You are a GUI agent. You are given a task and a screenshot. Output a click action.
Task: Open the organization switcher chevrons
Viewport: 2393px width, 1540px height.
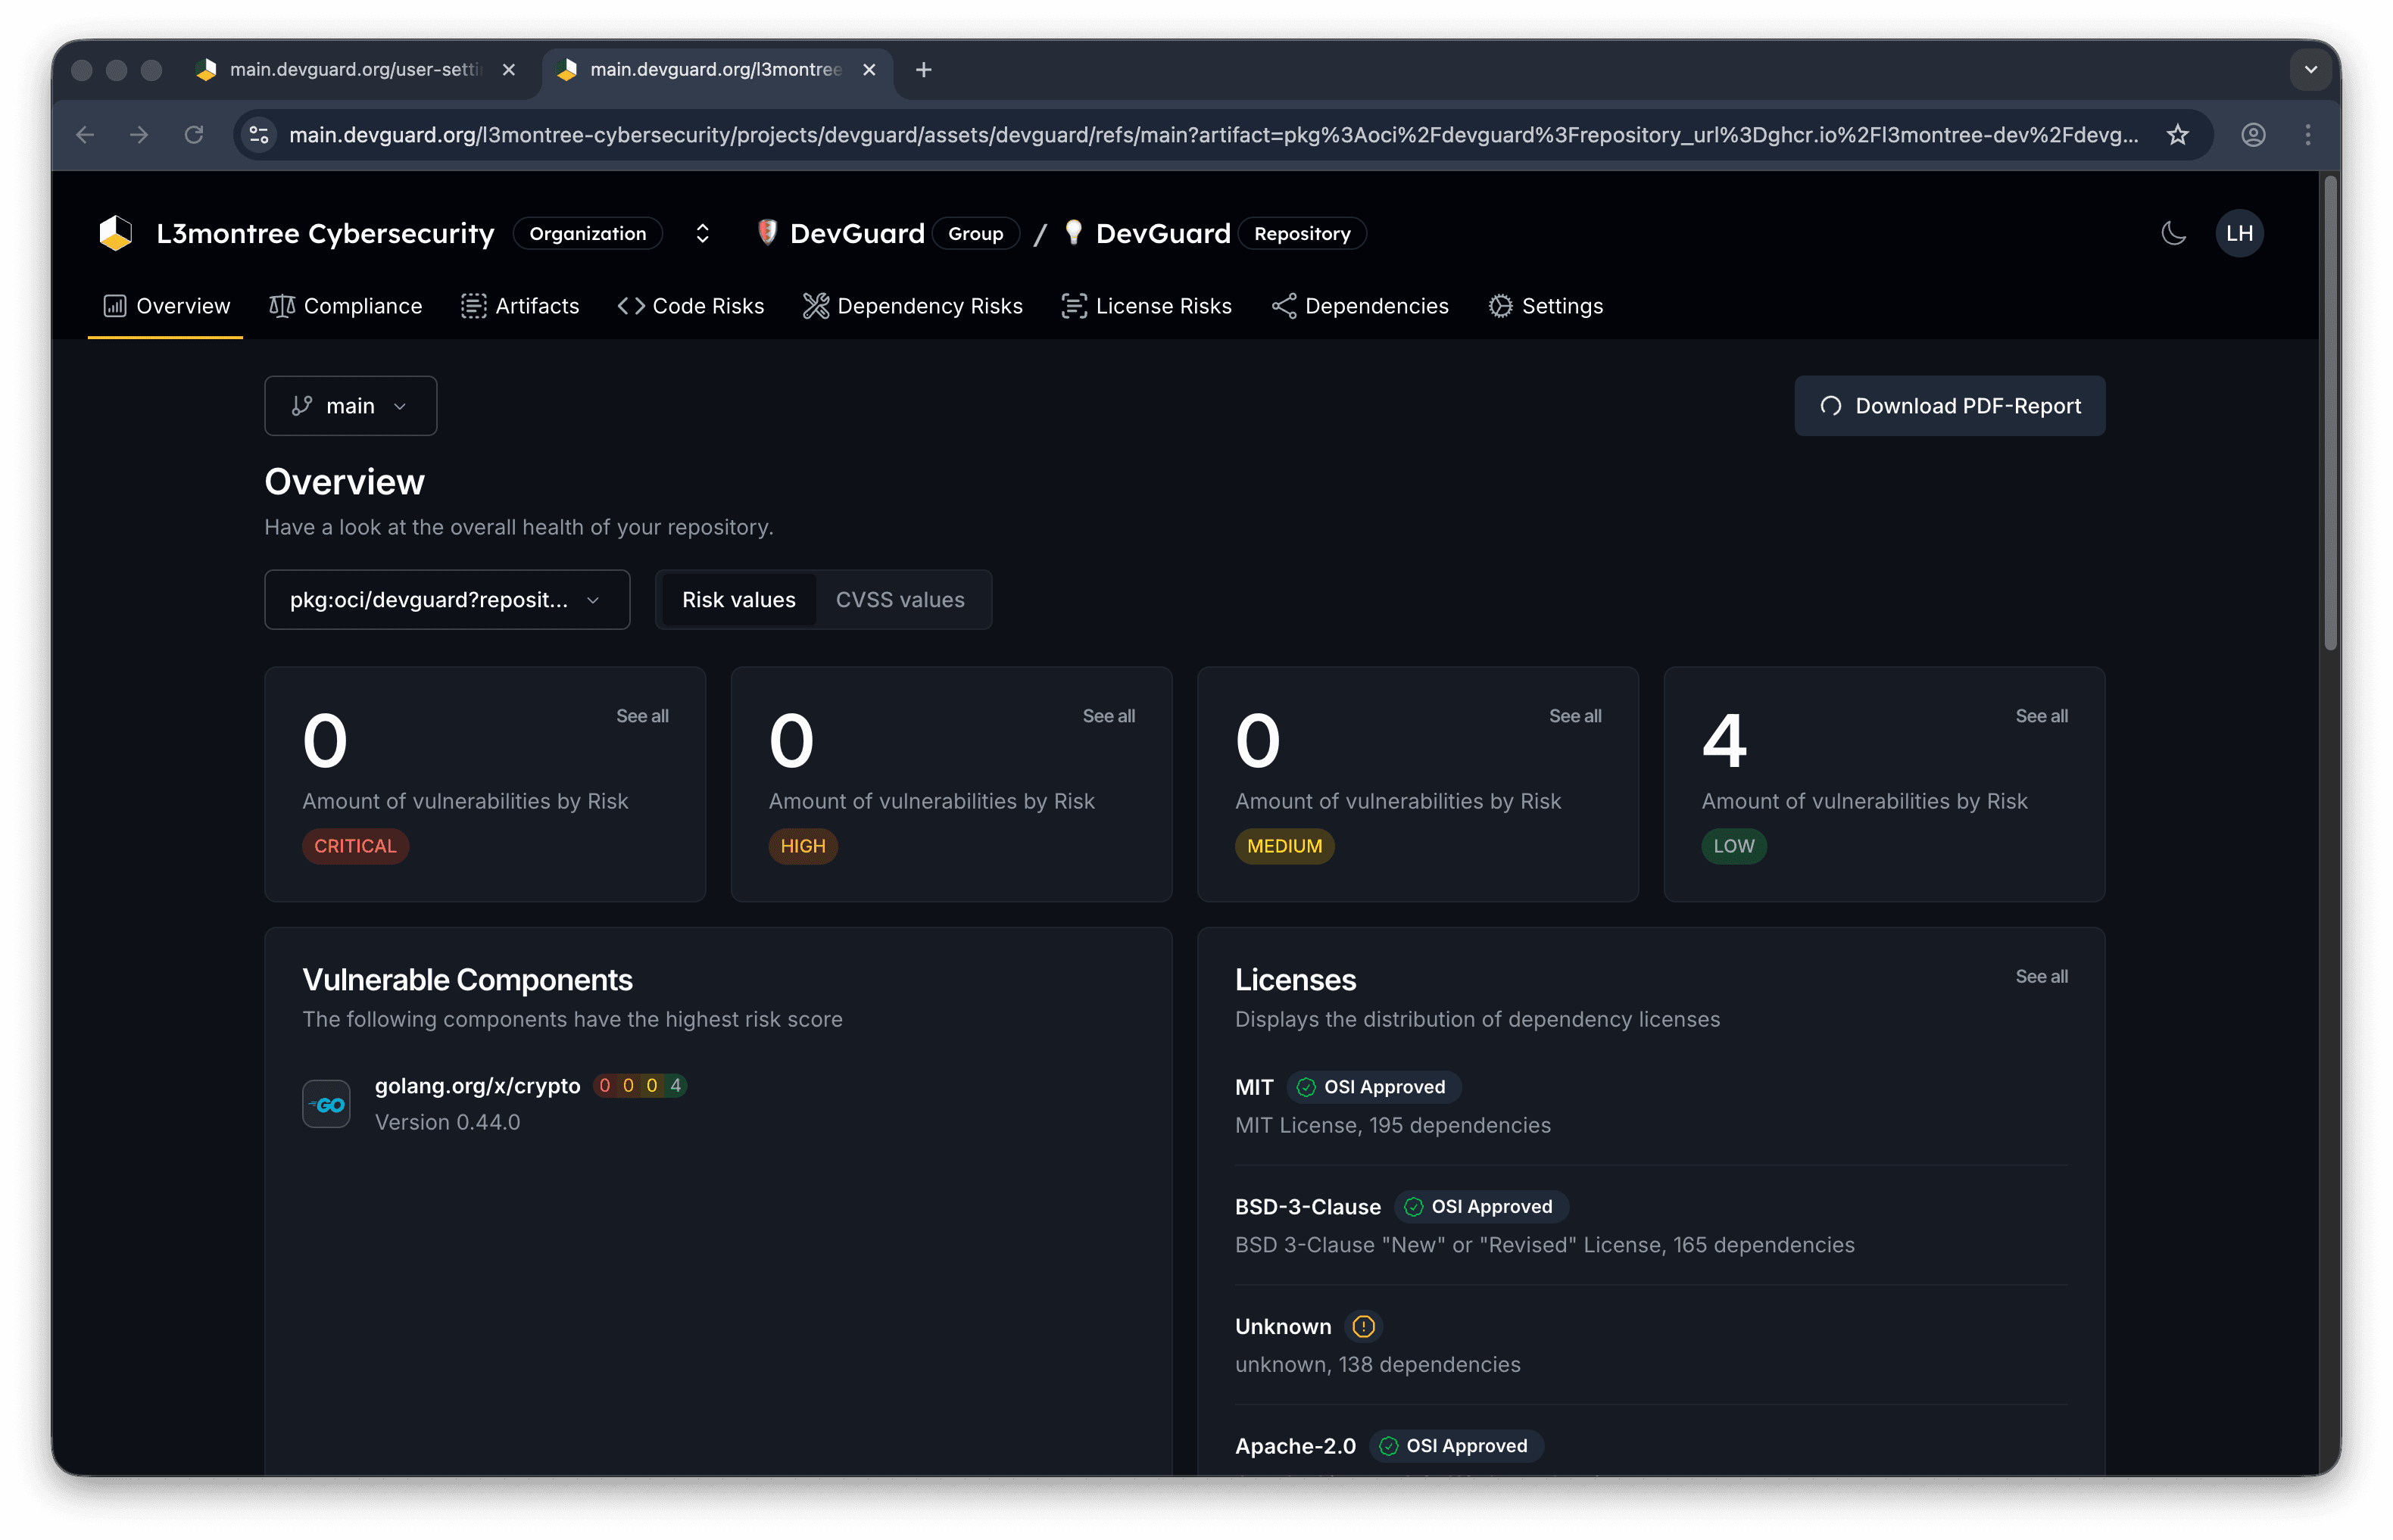(x=702, y=233)
